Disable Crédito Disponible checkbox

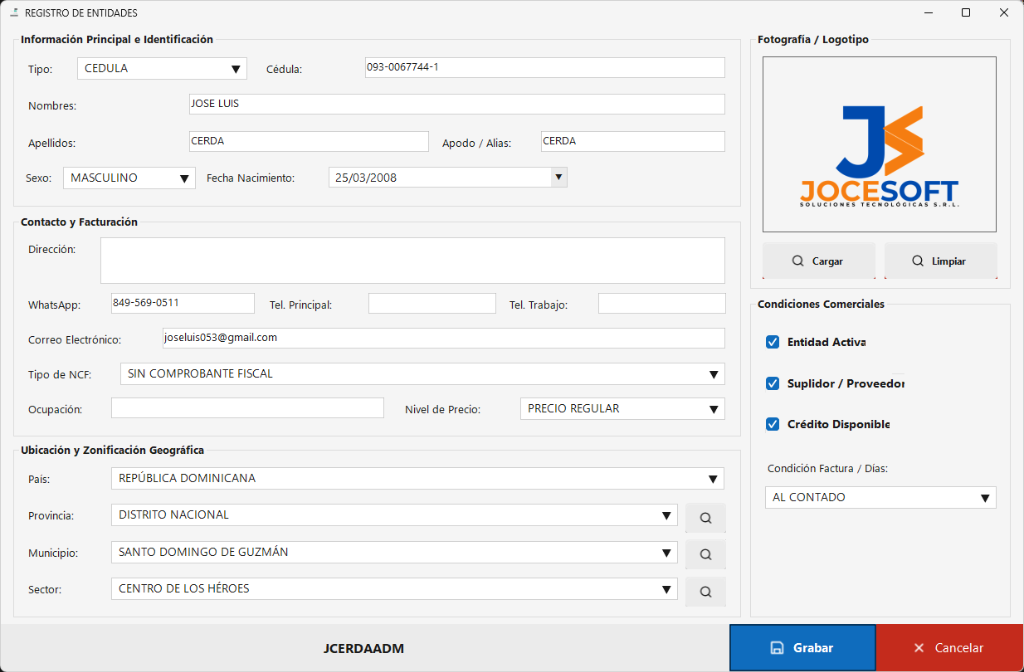tap(773, 424)
